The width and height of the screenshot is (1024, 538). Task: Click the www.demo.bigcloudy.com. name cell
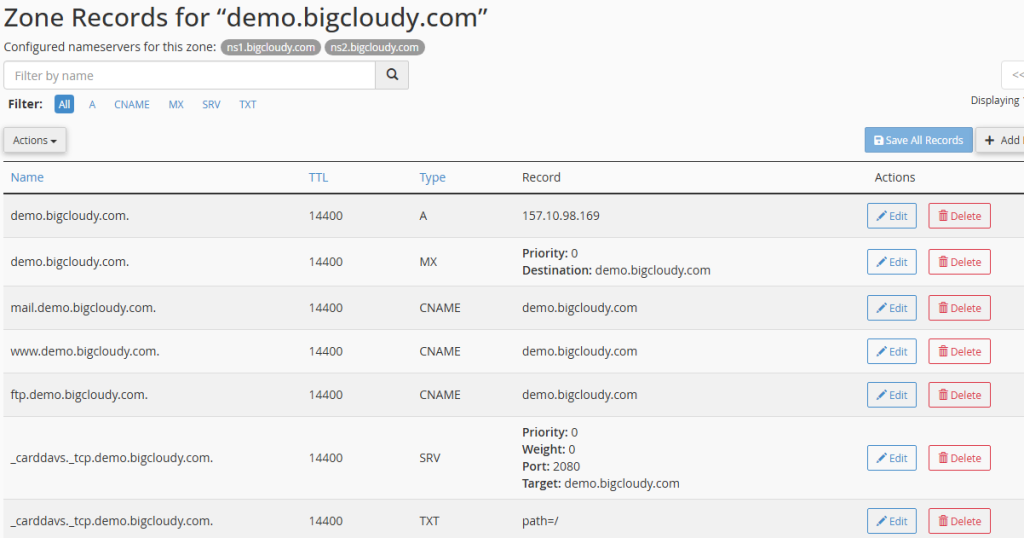coord(85,351)
